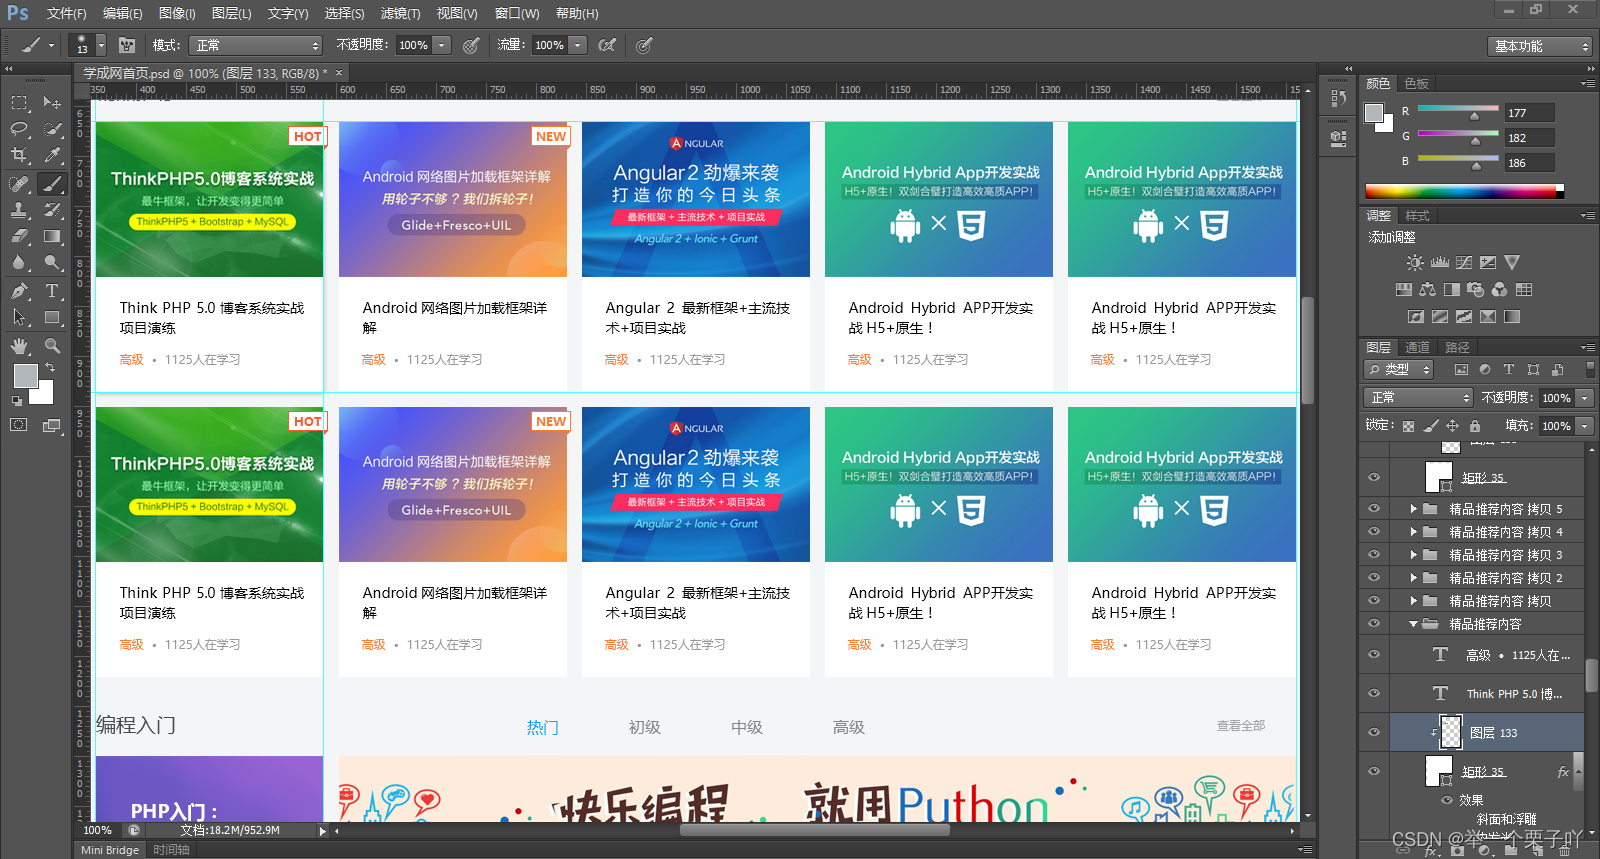Select the Clone Stamp tool
Viewport: 1600px width, 859px height.
(19, 210)
